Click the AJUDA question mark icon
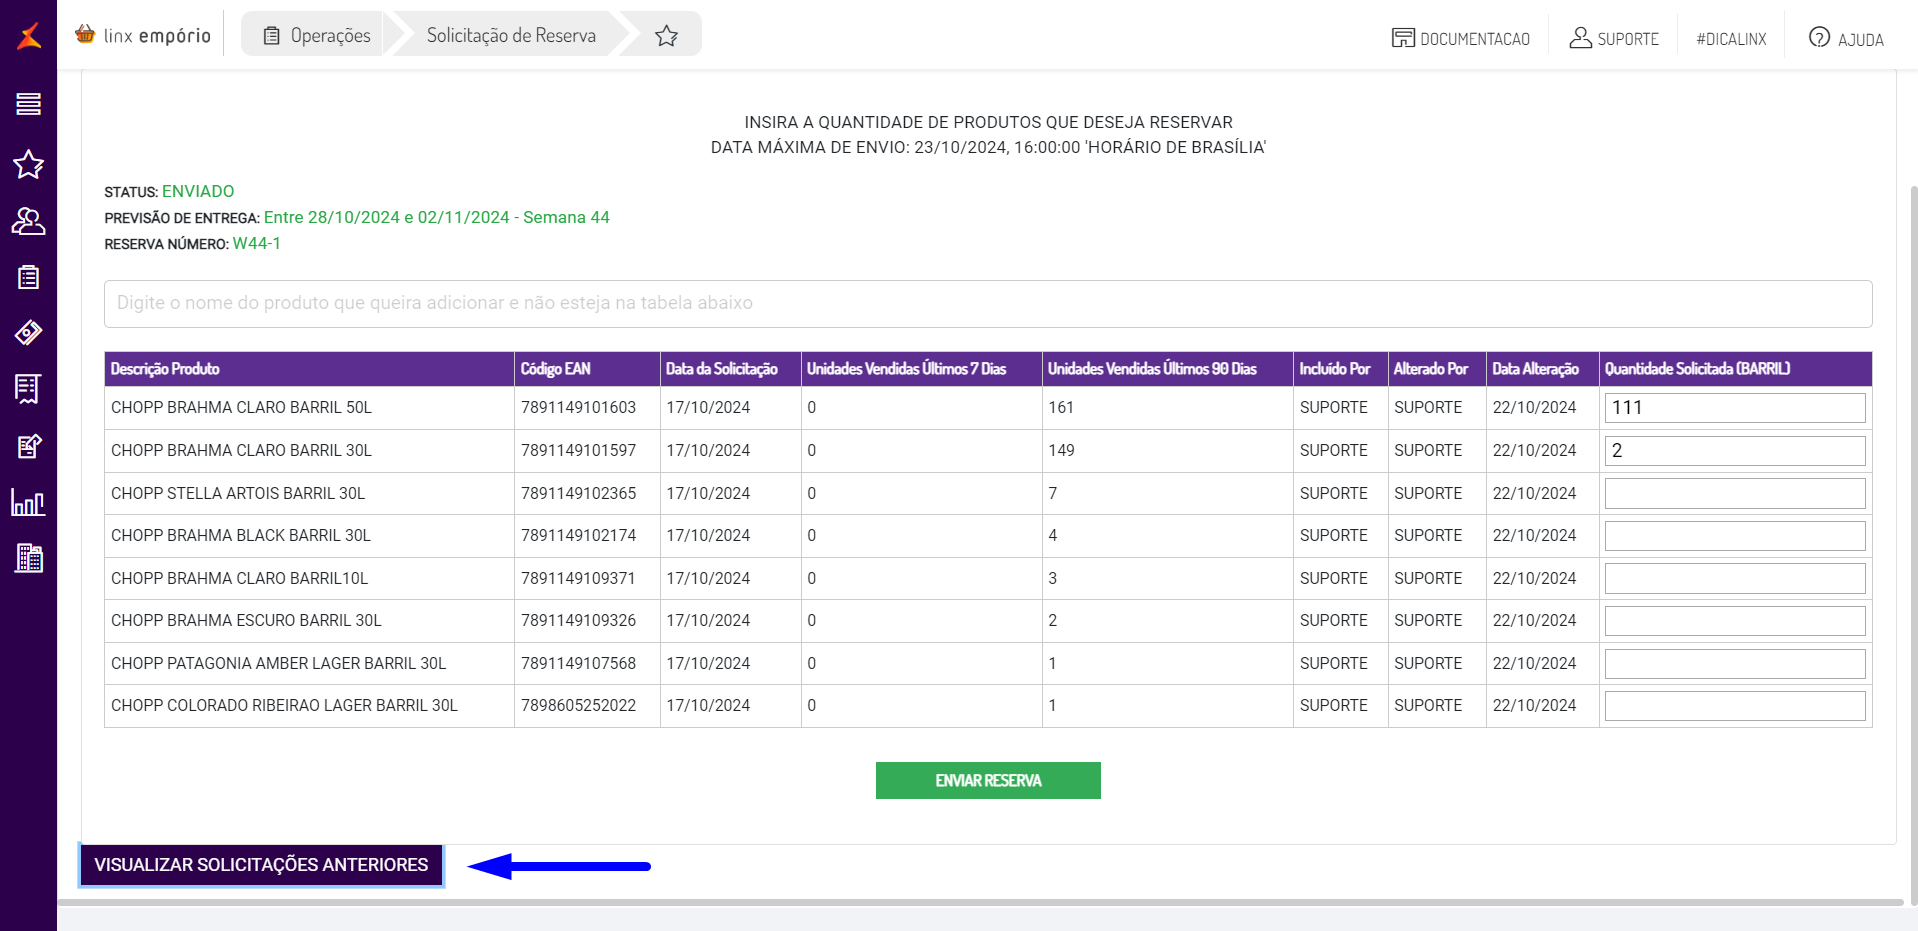The width and height of the screenshot is (1918, 931). pyautogui.click(x=1819, y=38)
